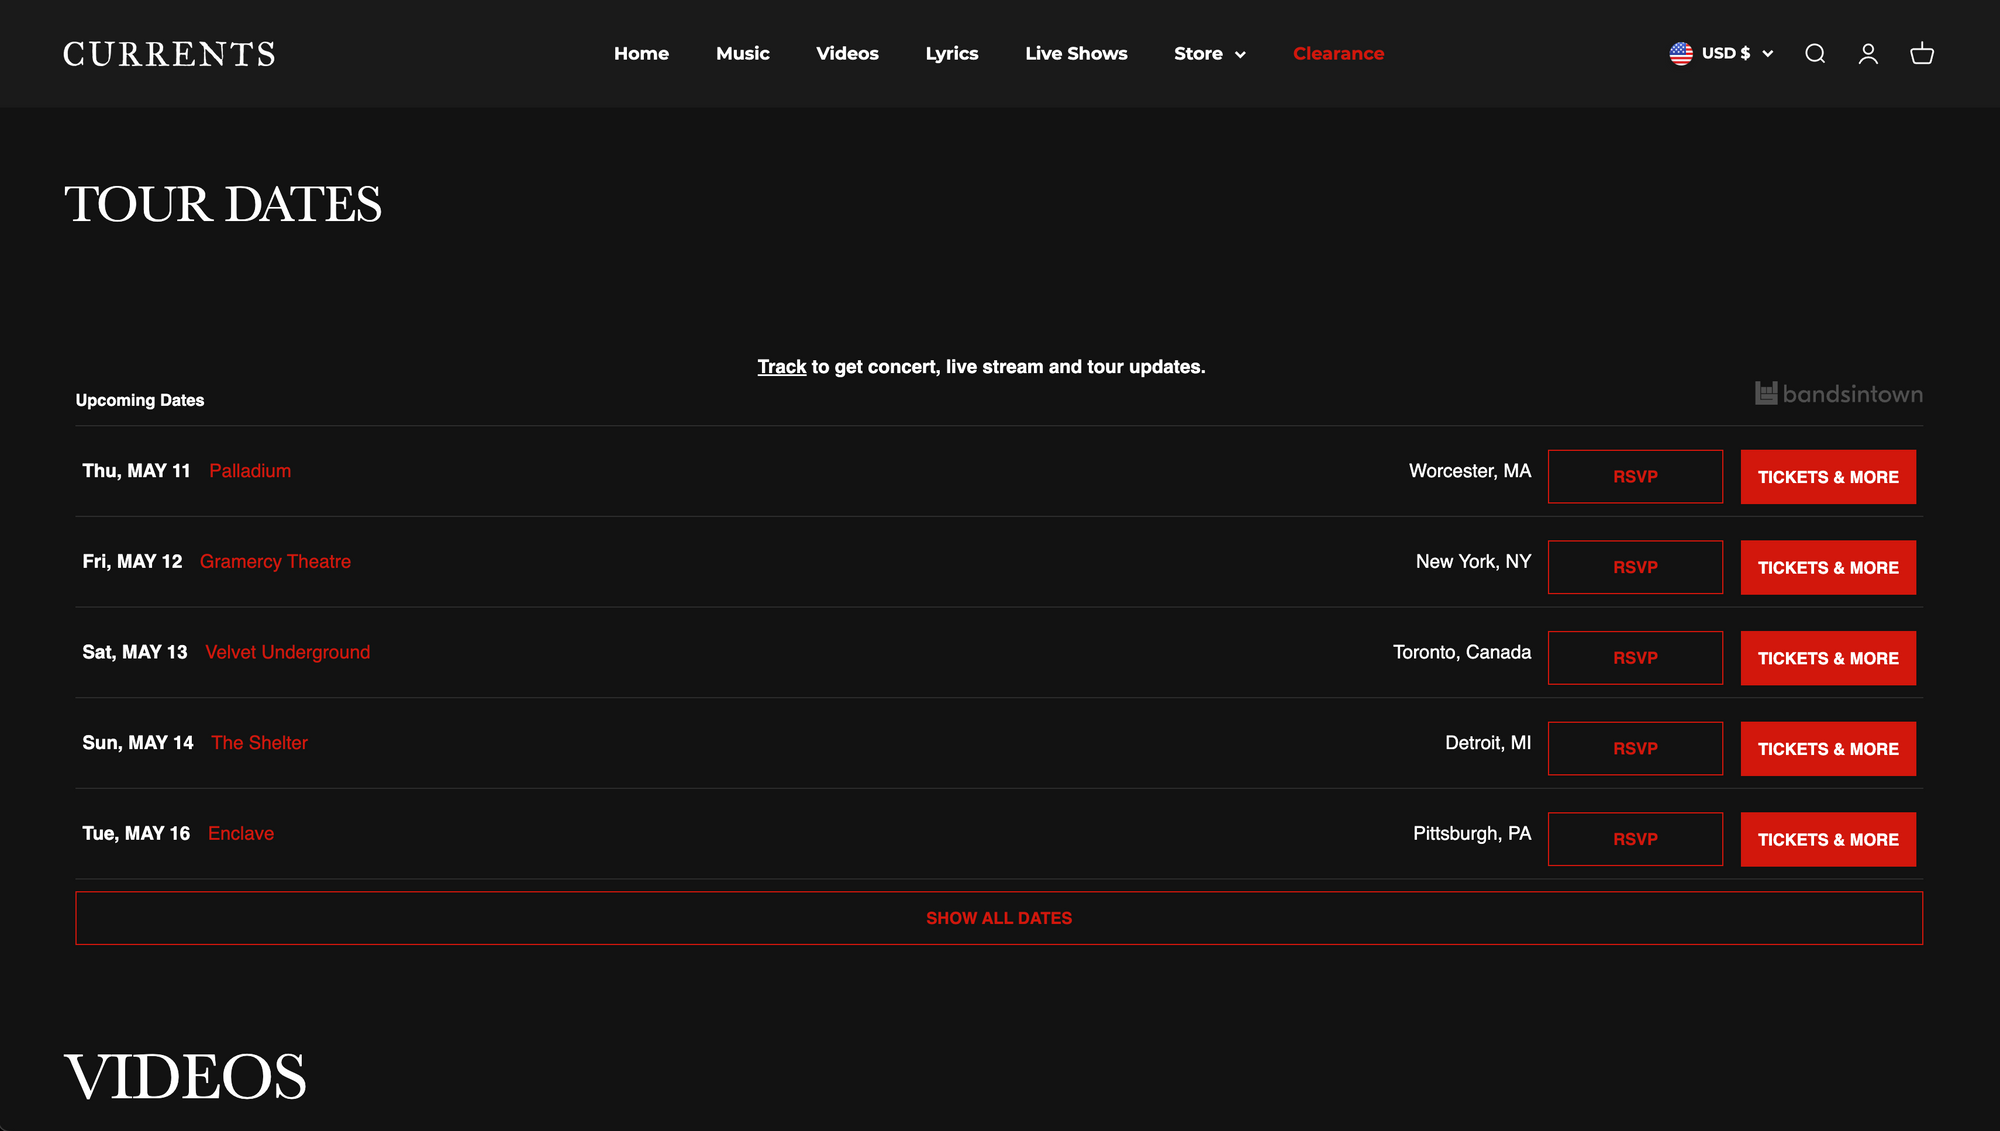Open the Videos nav item
This screenshot has height=1131, width=2000.
(847, 54)
